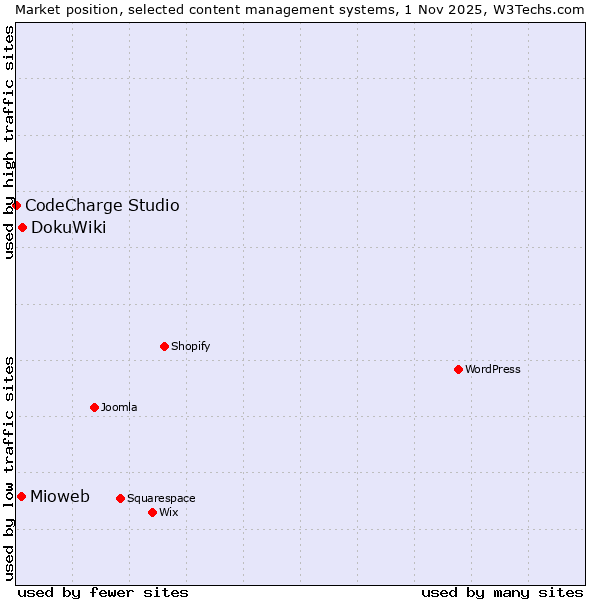This screenshot has height=600, width=600.
Task: Select the Mioweb data point marker
Action: click(21, 496)
